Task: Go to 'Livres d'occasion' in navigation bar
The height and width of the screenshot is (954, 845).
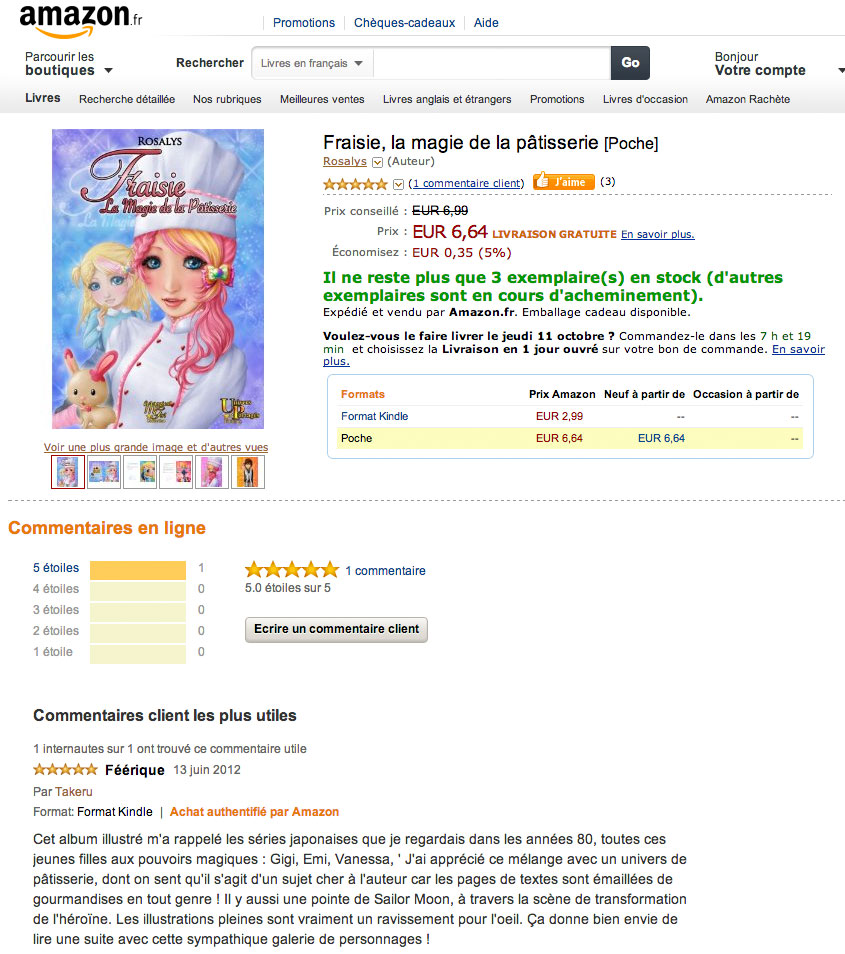Action: pos(645,99)
